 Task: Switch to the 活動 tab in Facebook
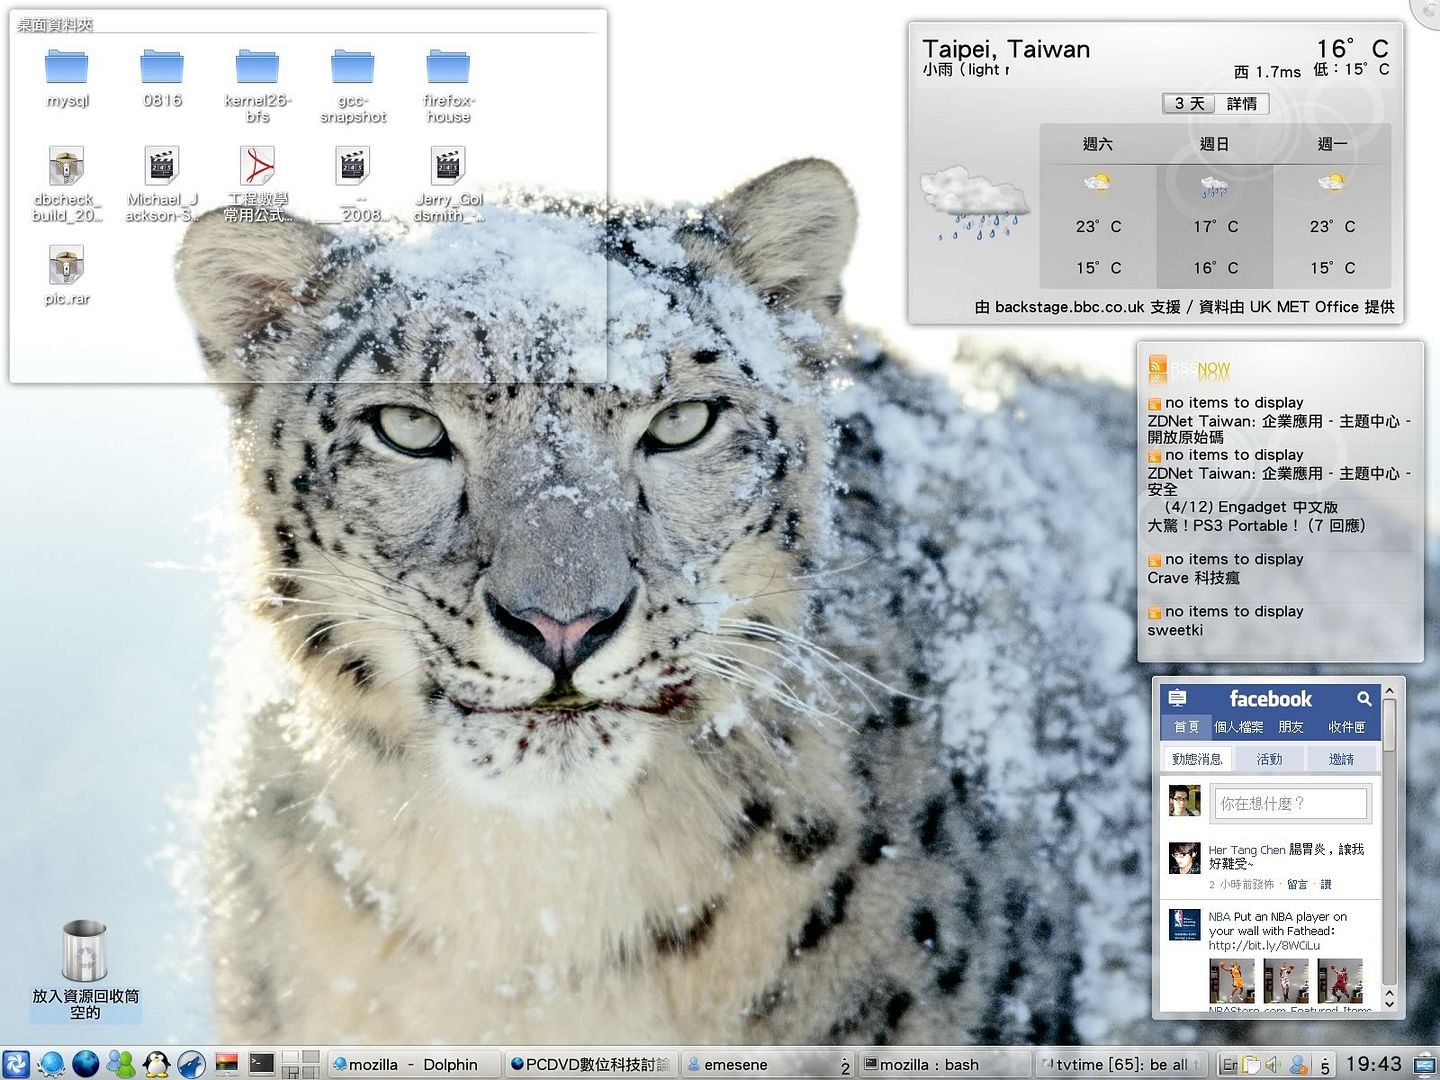coord(1269,760)
